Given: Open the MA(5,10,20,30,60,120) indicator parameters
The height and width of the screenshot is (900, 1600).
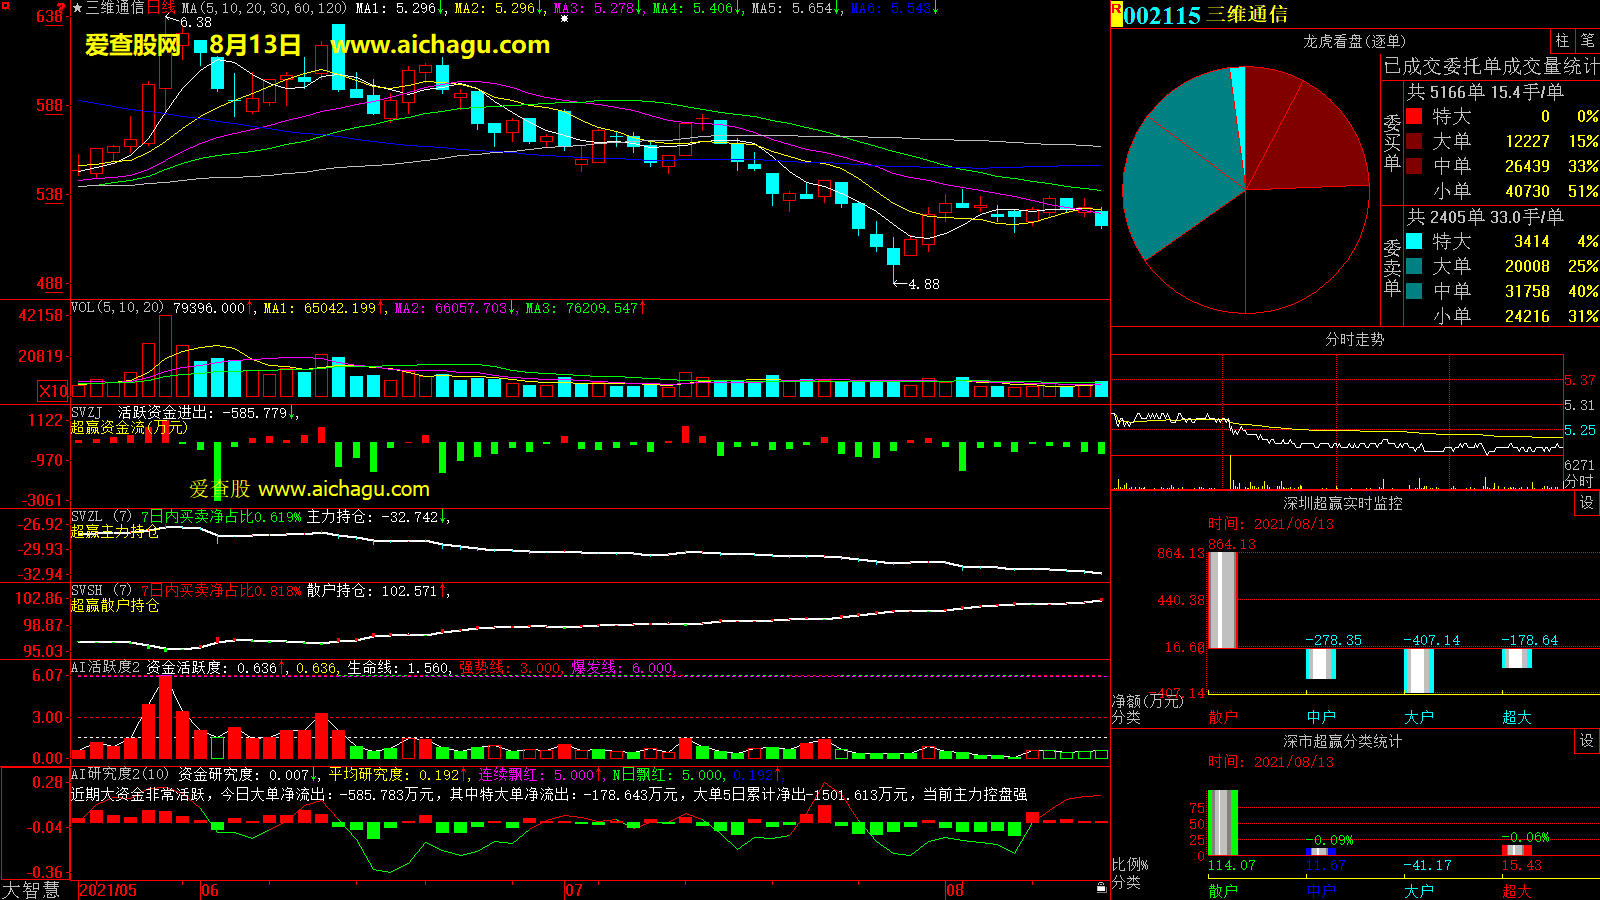Looking at the screenshot, I should pyautogui.click(x=264, y=8).
